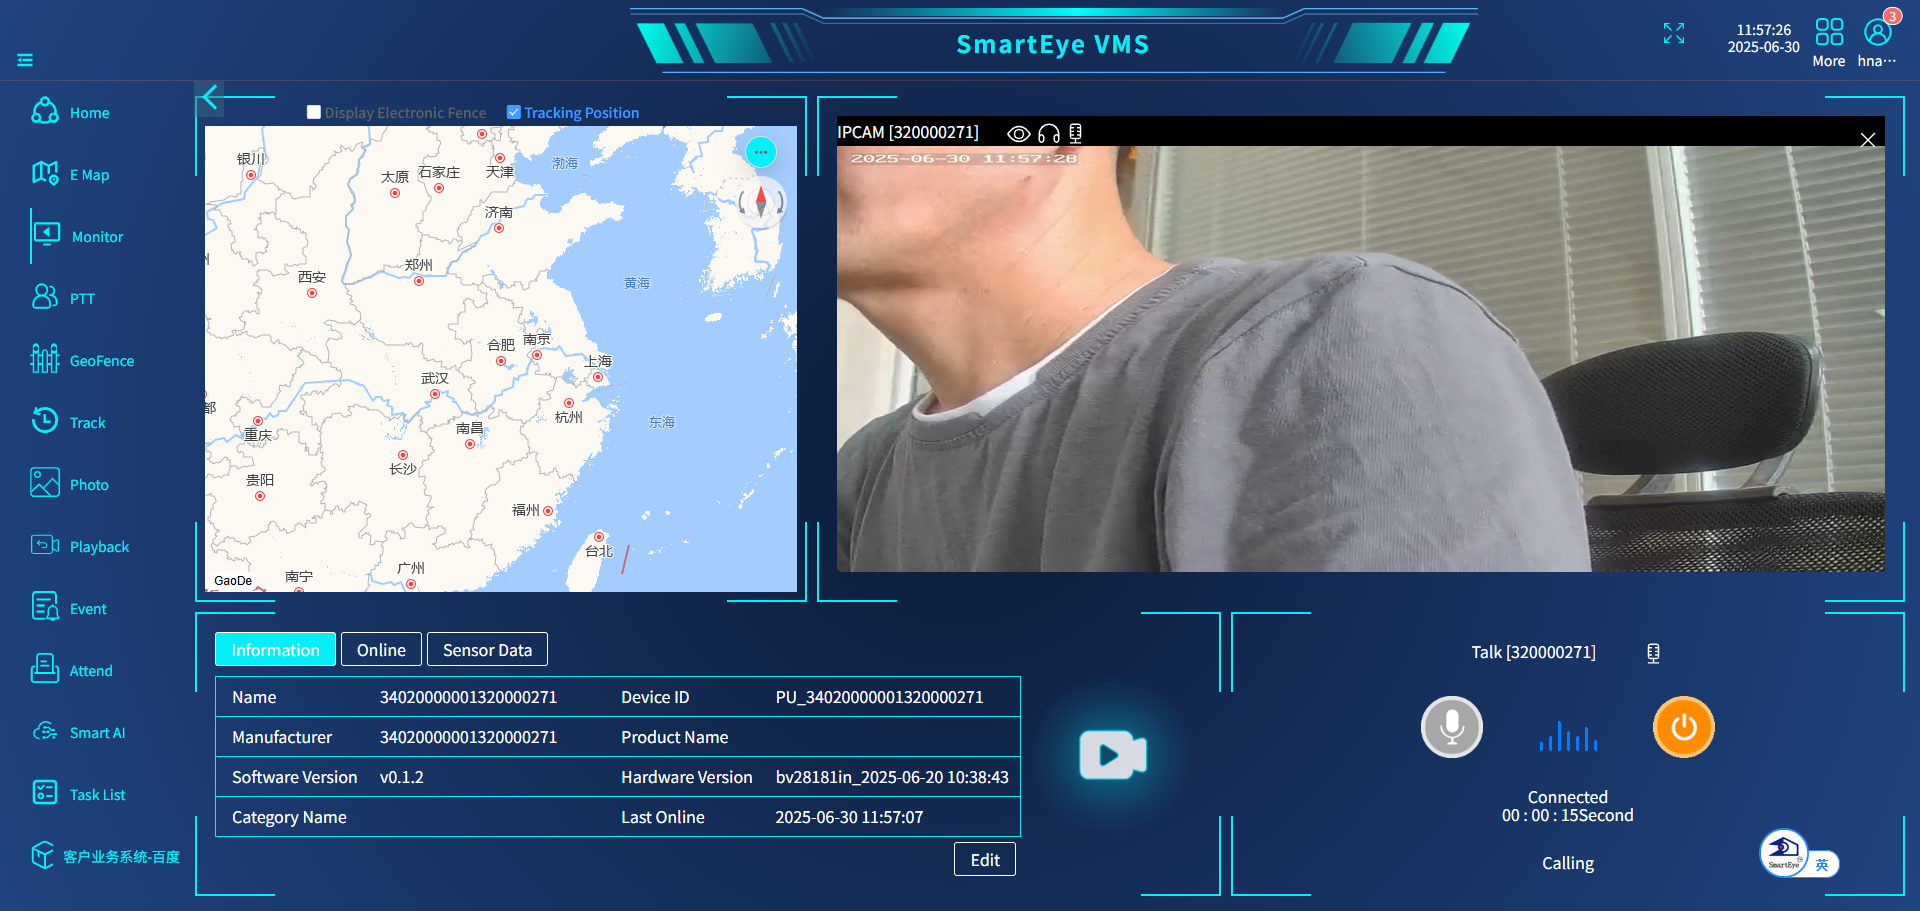
Task: Click the video camera play icon
Action: [x=1112, y=755]
